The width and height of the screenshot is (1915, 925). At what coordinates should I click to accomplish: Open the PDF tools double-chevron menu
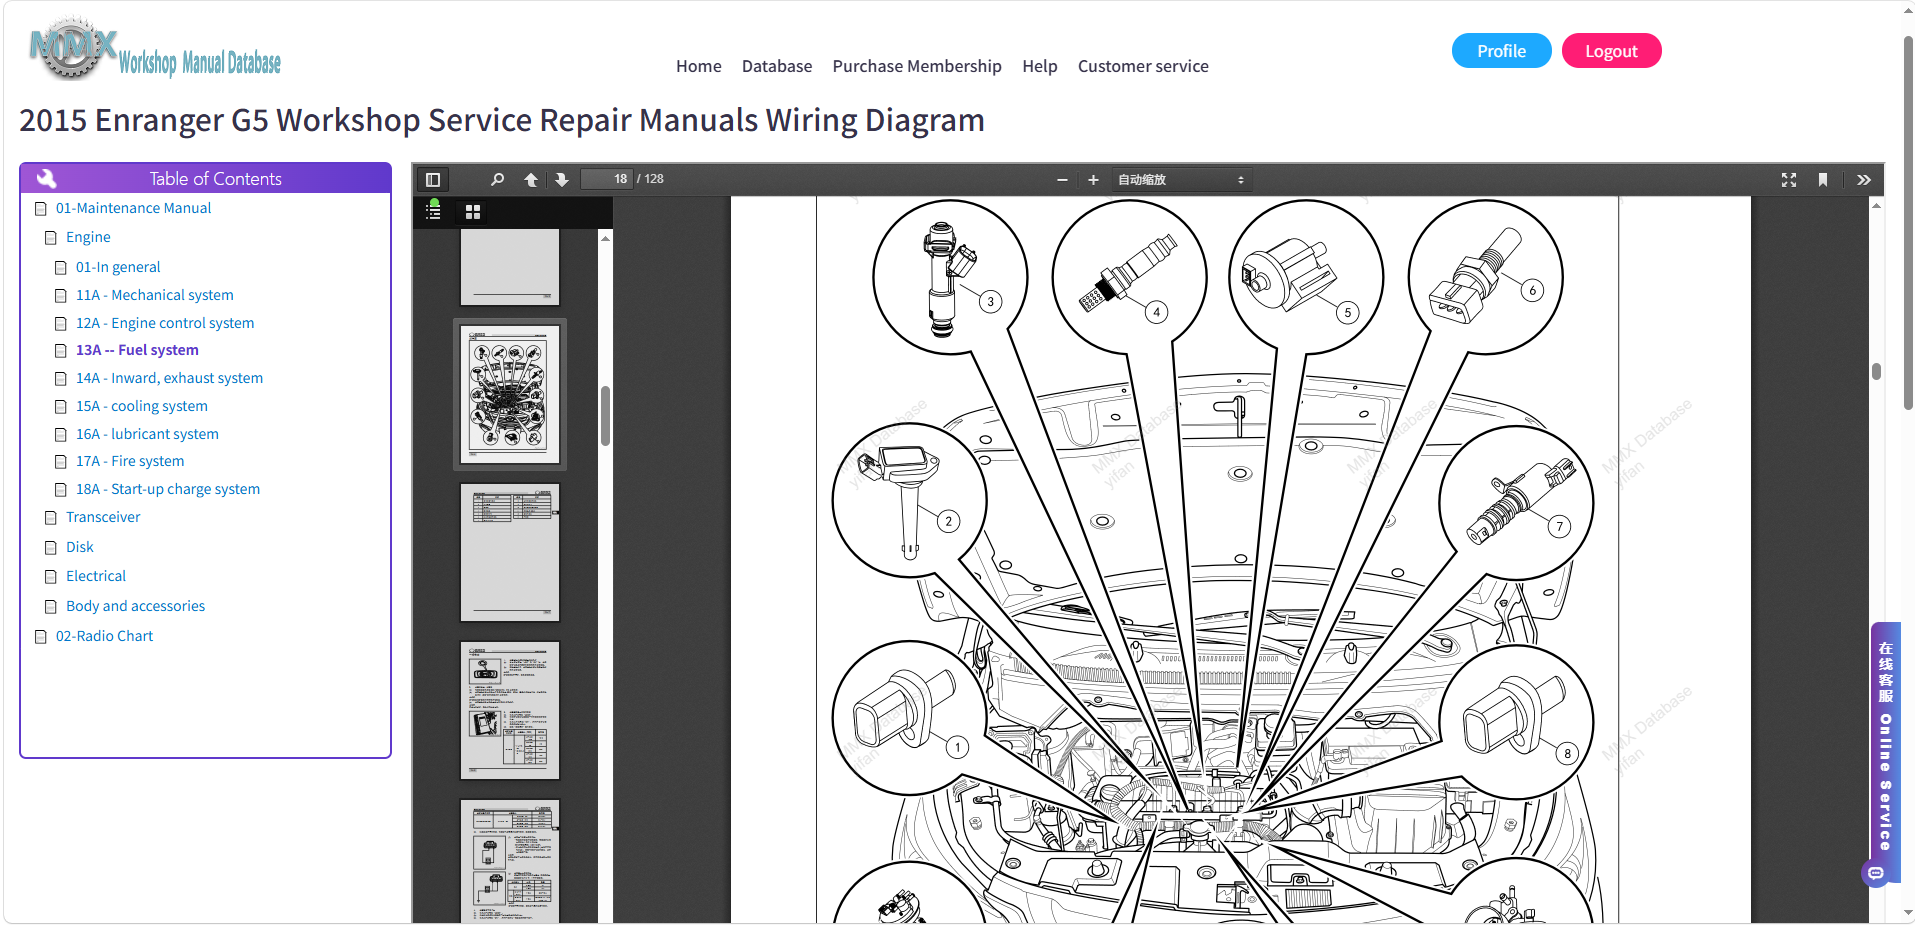[1864, 180]
